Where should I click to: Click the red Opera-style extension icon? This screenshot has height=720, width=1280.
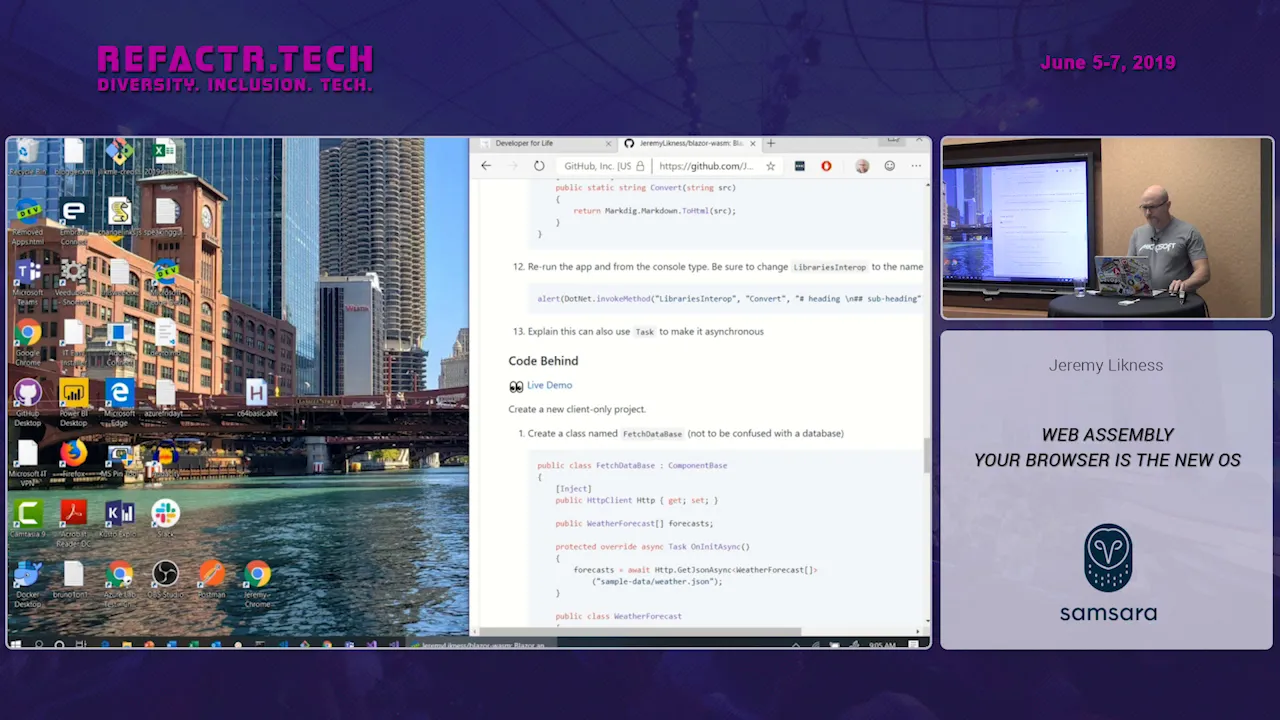(x=826, y=166)
